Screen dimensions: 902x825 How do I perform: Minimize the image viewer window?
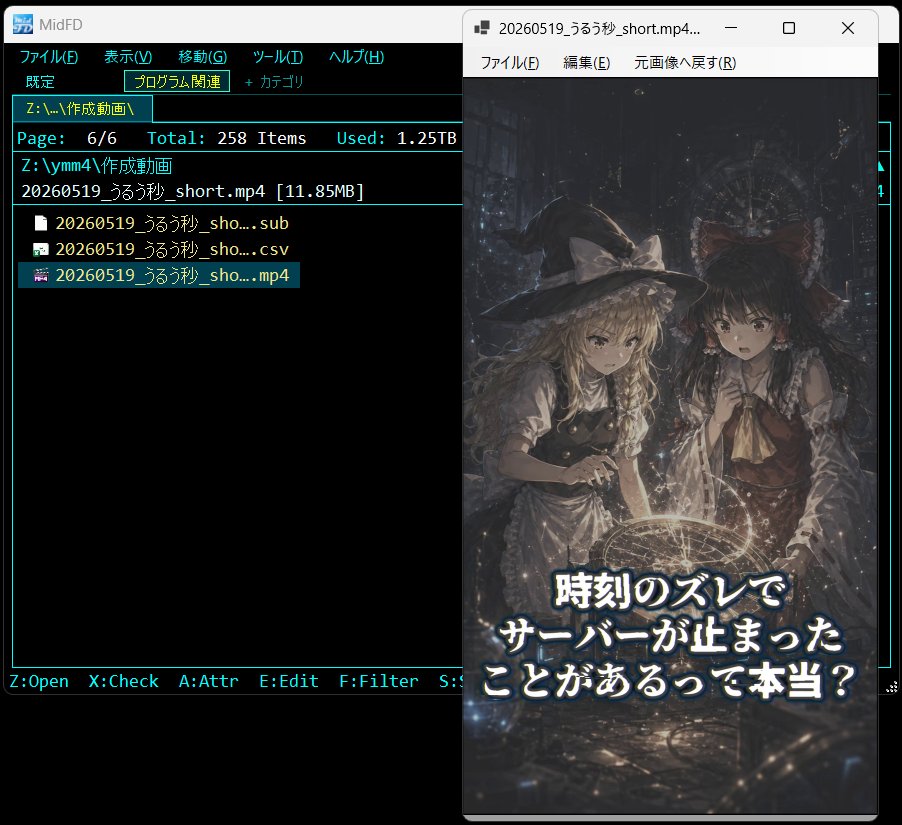coord(731,28)
